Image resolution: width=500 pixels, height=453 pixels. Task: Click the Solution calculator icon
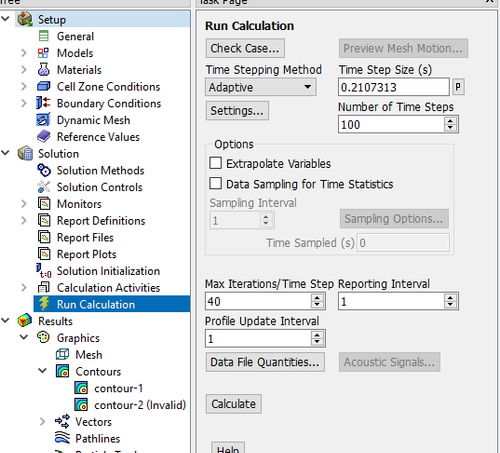[x=25, y=153]
